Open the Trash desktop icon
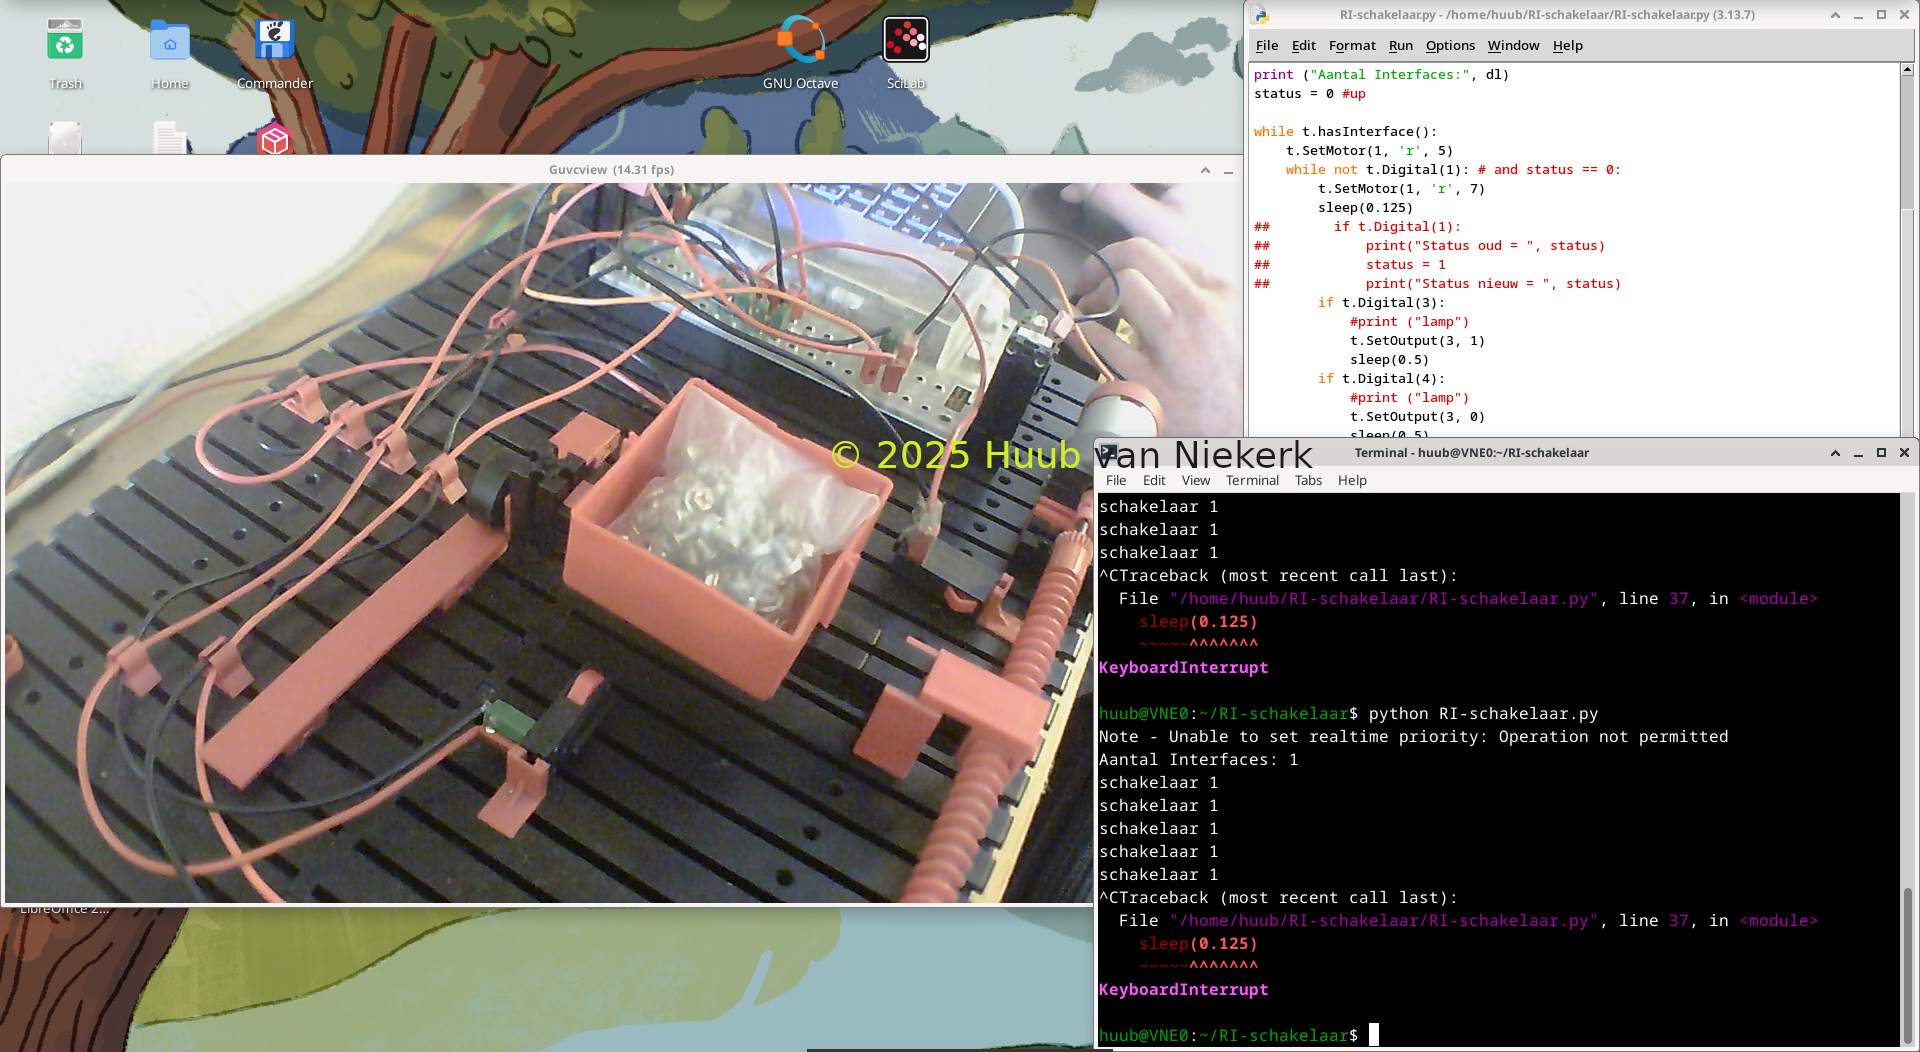 65,43
